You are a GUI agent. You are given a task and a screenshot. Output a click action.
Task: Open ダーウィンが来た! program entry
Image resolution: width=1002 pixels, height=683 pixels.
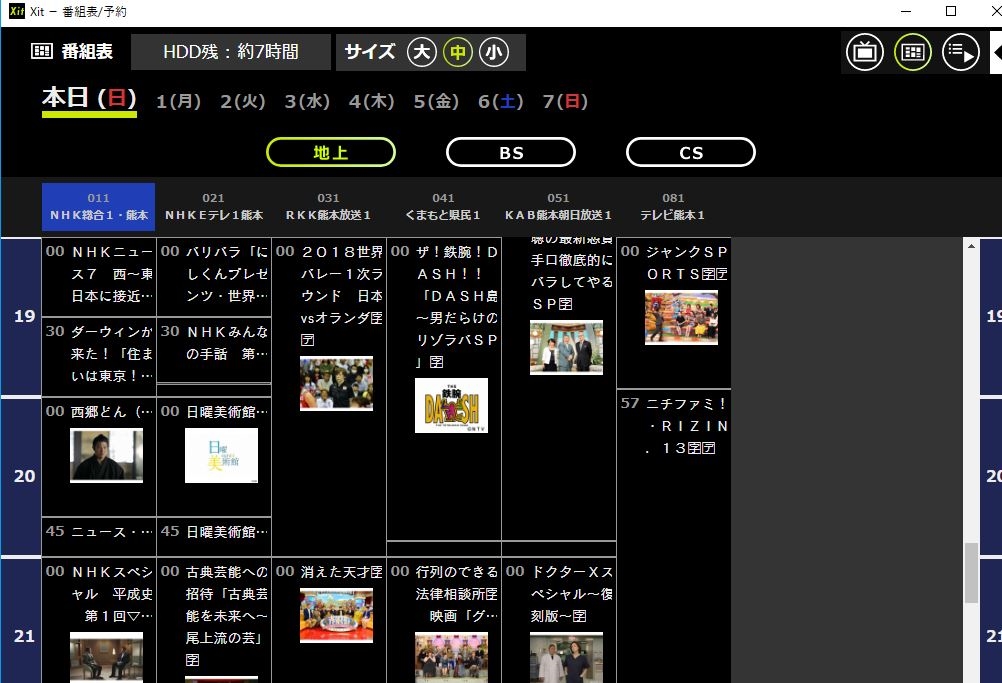coord(99,357)
